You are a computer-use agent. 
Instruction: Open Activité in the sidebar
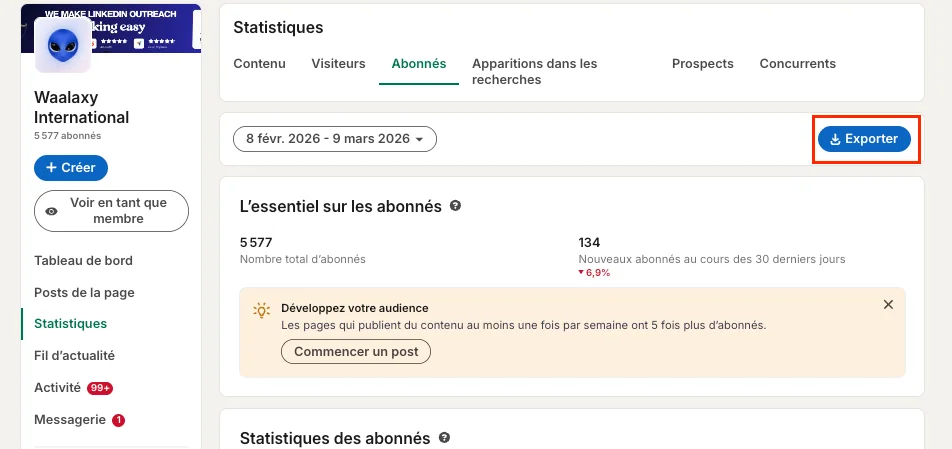(57, 388)
